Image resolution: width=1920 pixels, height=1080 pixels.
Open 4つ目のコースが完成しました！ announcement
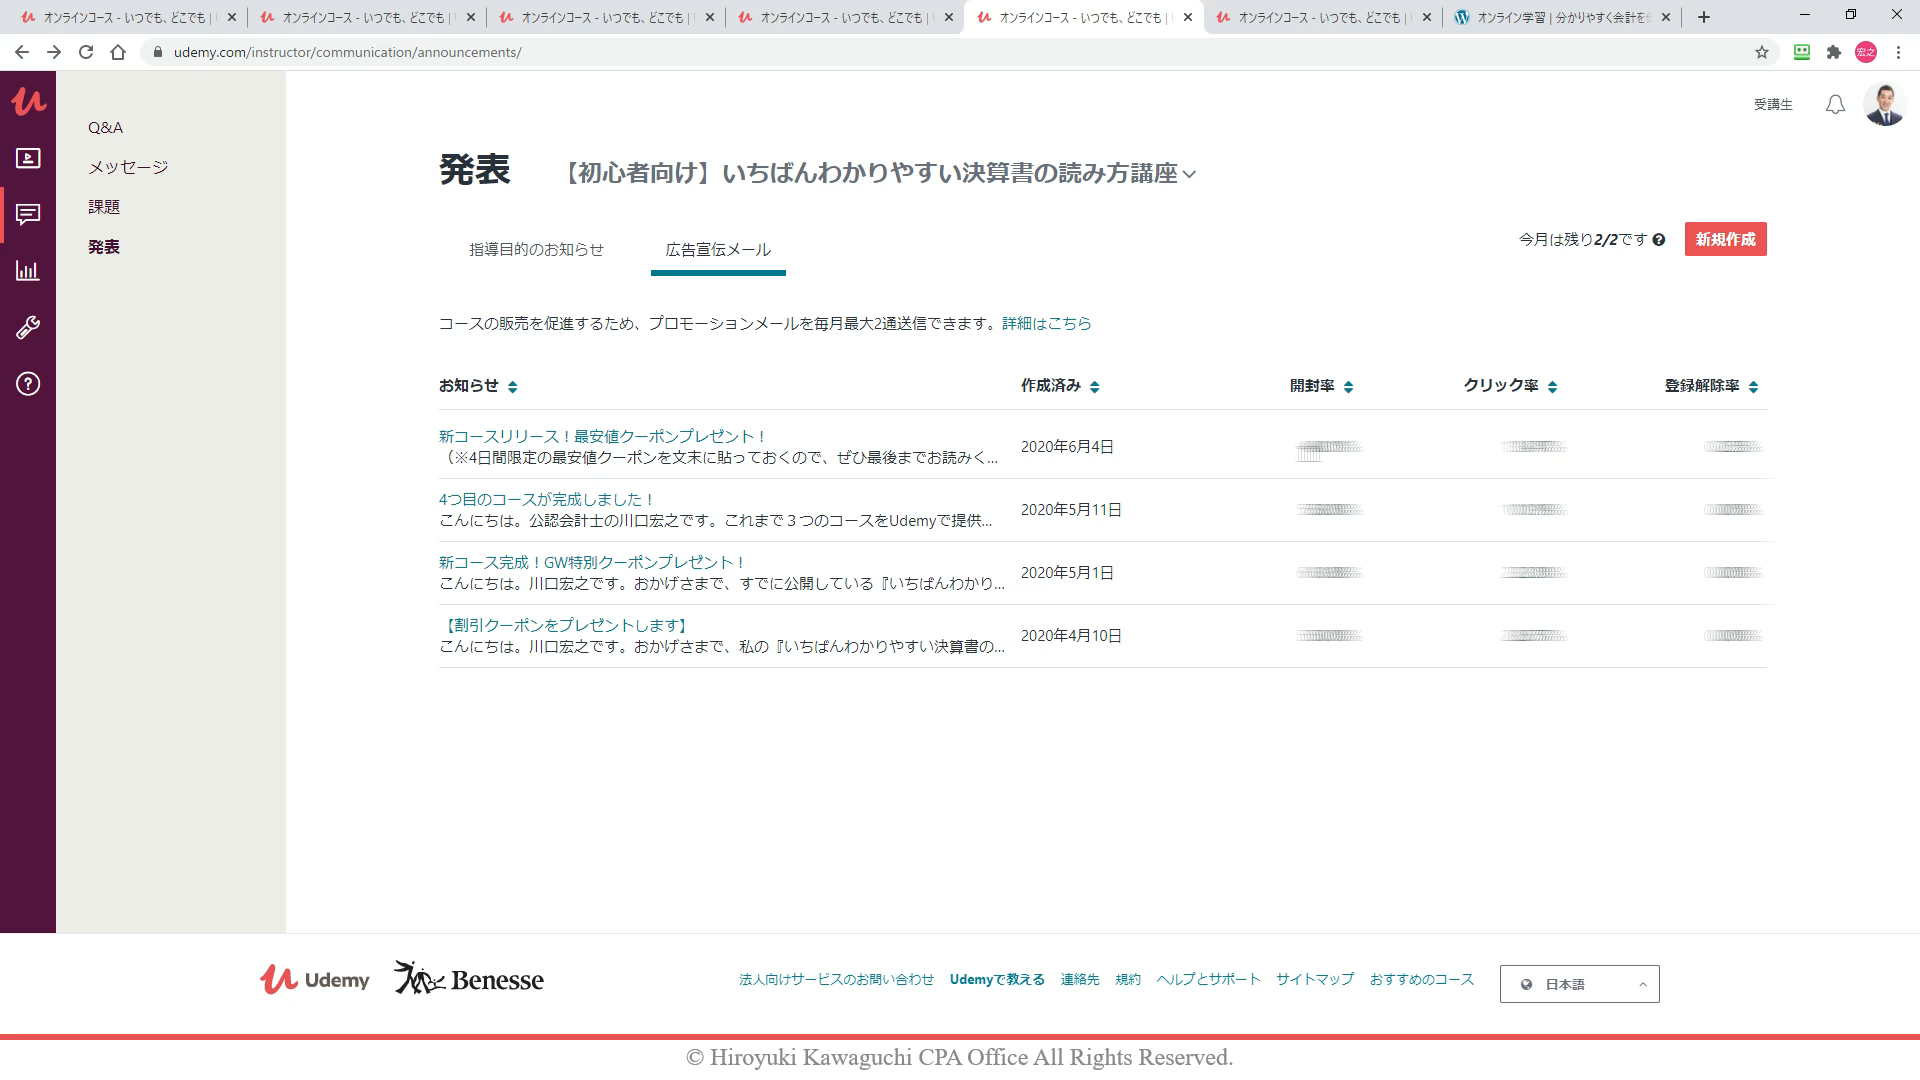[547, 499]
